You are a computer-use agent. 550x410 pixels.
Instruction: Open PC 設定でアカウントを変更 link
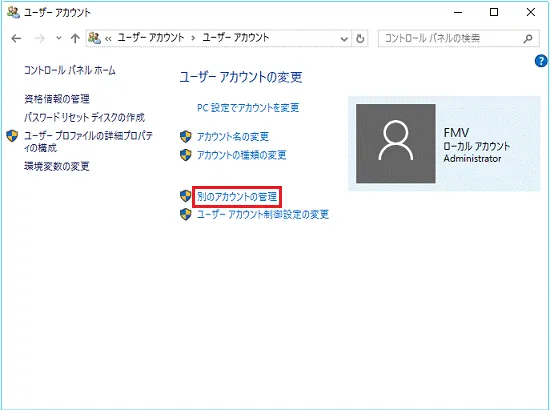[x=248, y=107]
